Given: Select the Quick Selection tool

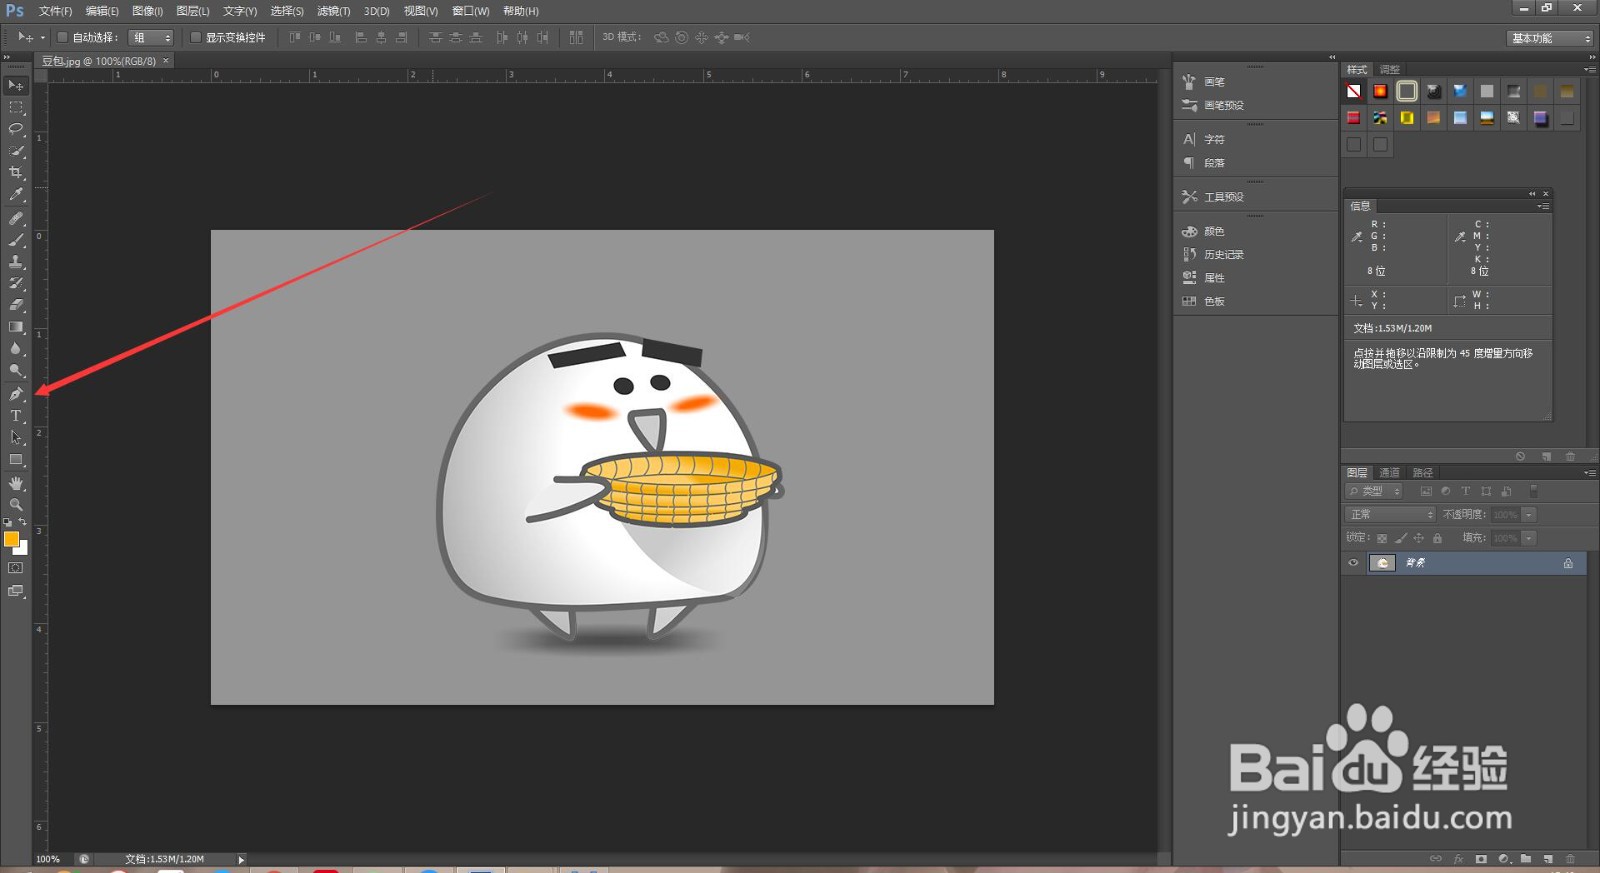Looking at the screenshot, I should click(16, 151).
